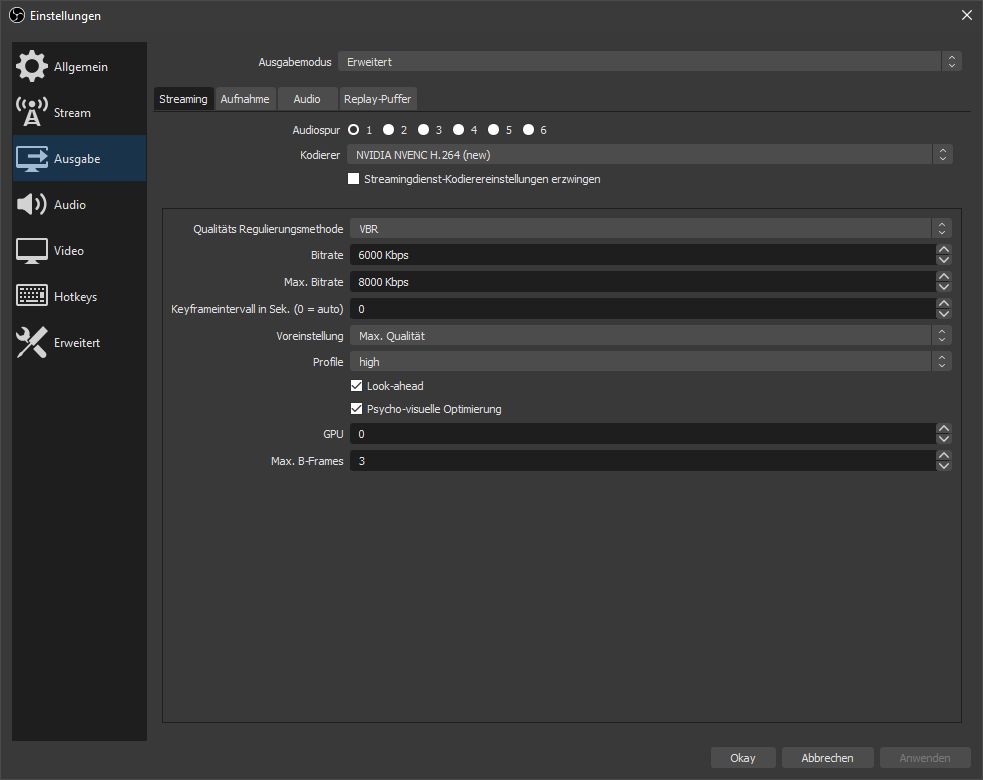Select Audiospur 1 radio button
The height and width of the screenshot is (780, 983).
pos(354,130)
